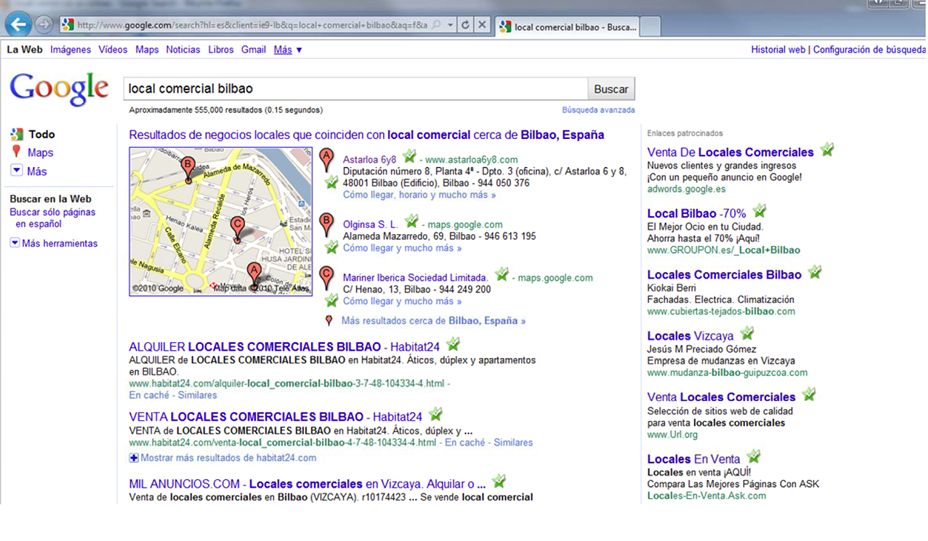The image size is (928, 541).
Task: Click the browser URL address field
Action: coord(252,25)
